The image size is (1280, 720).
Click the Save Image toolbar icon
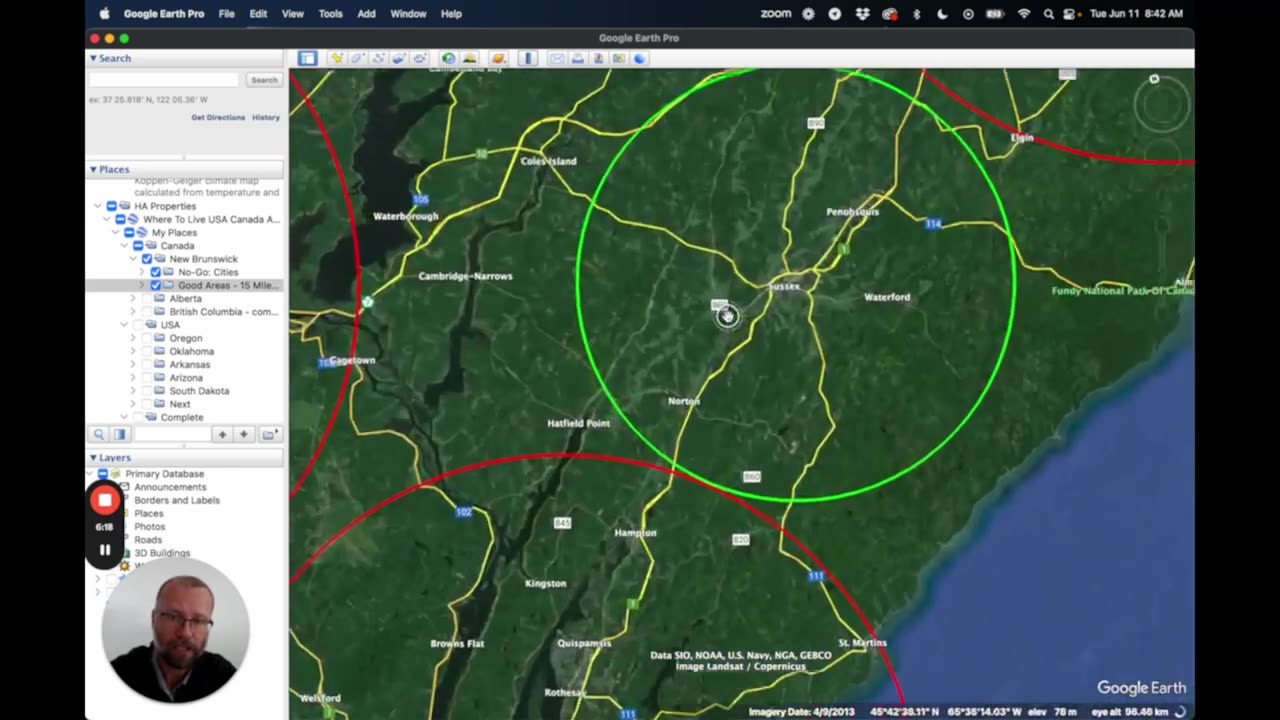598,58
